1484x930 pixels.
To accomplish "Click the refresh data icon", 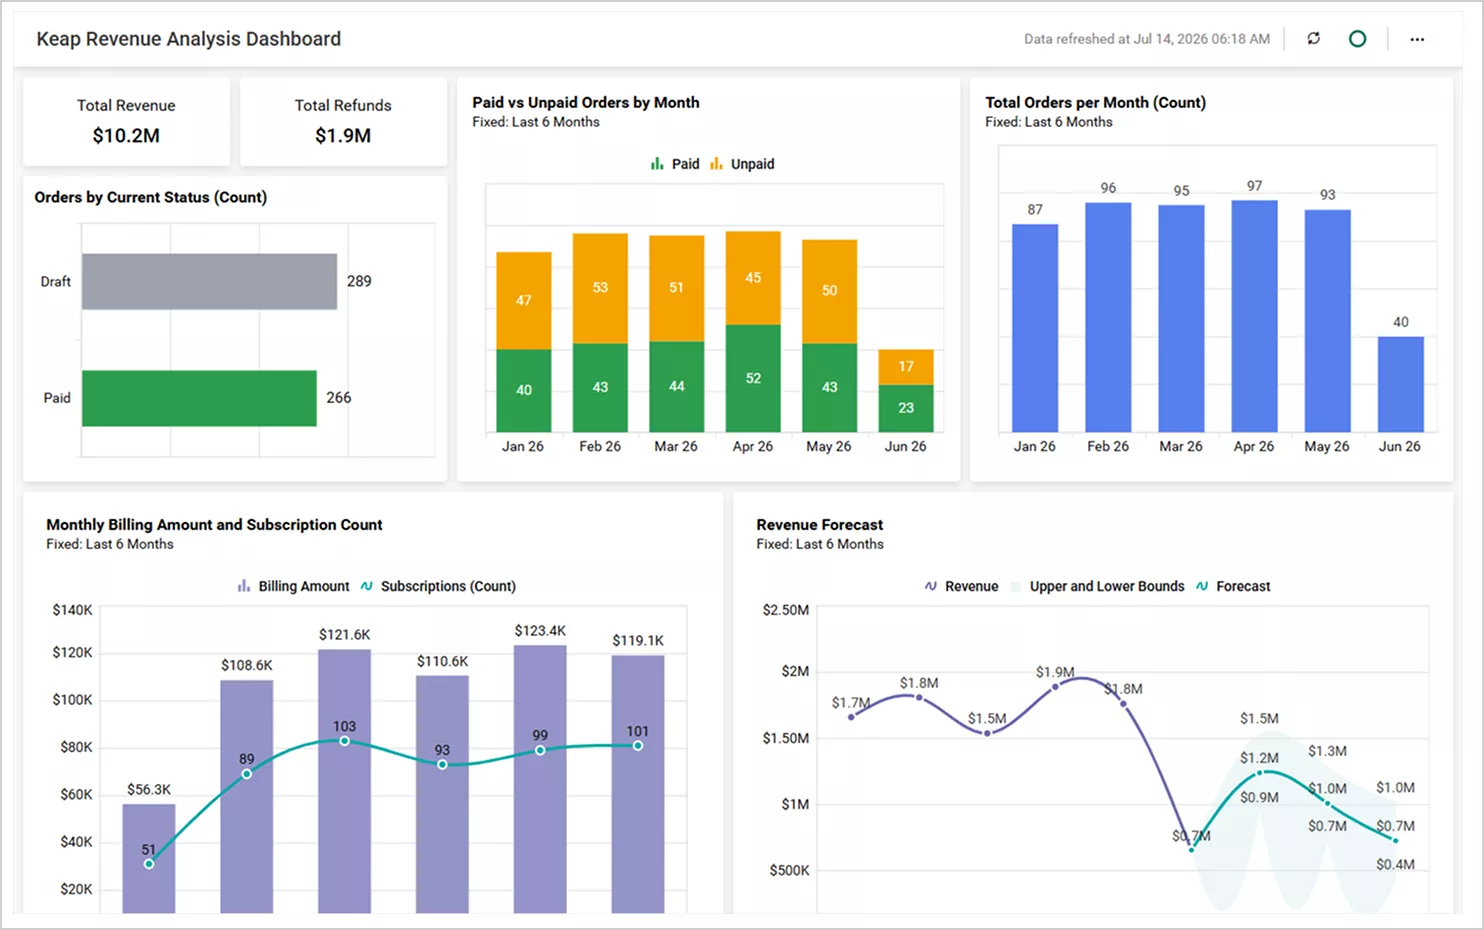I will pos(1313,38).
